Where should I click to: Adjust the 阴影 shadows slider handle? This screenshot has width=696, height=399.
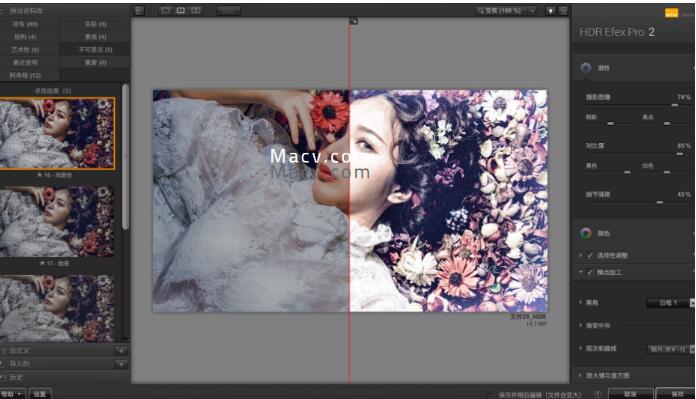[610, 123]
